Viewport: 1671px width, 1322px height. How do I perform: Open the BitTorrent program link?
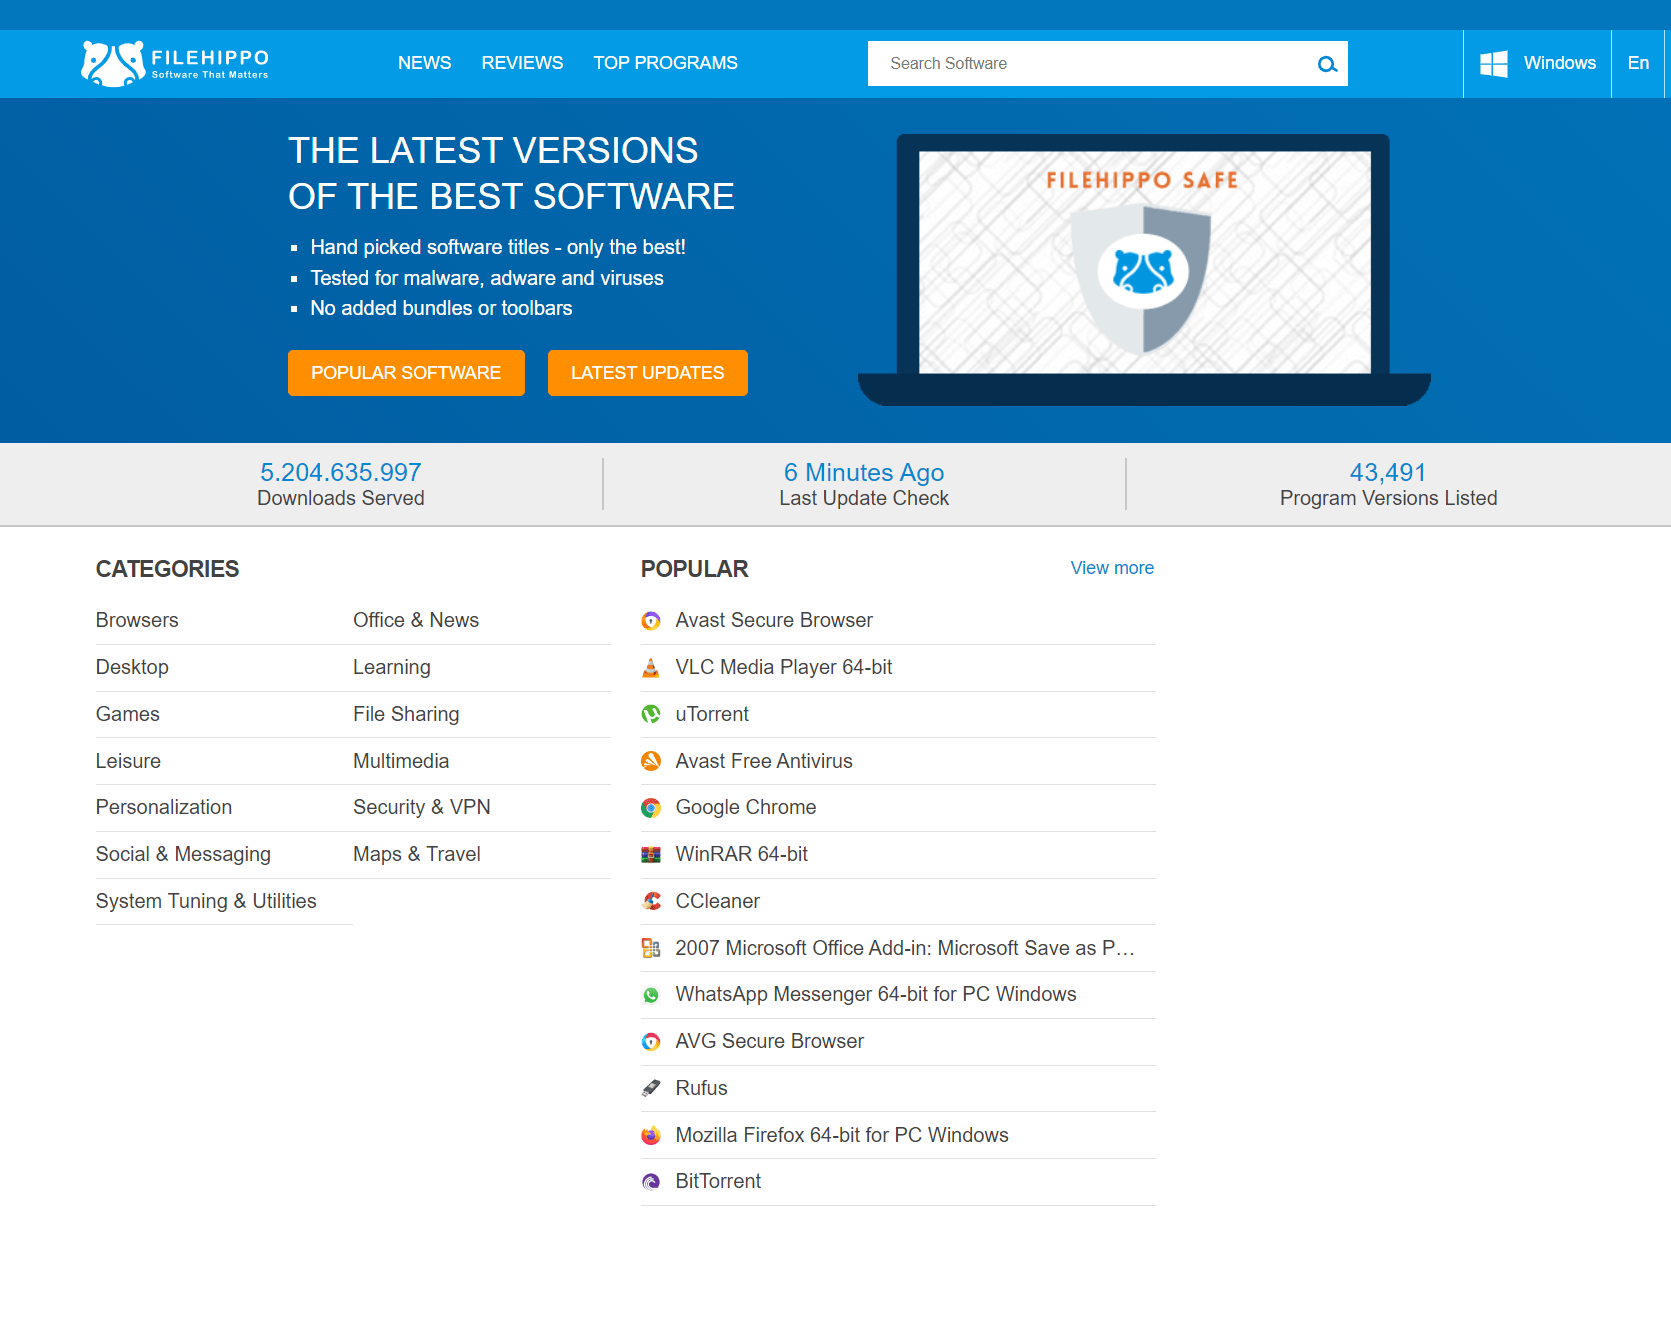click(x=718, y=1181)
